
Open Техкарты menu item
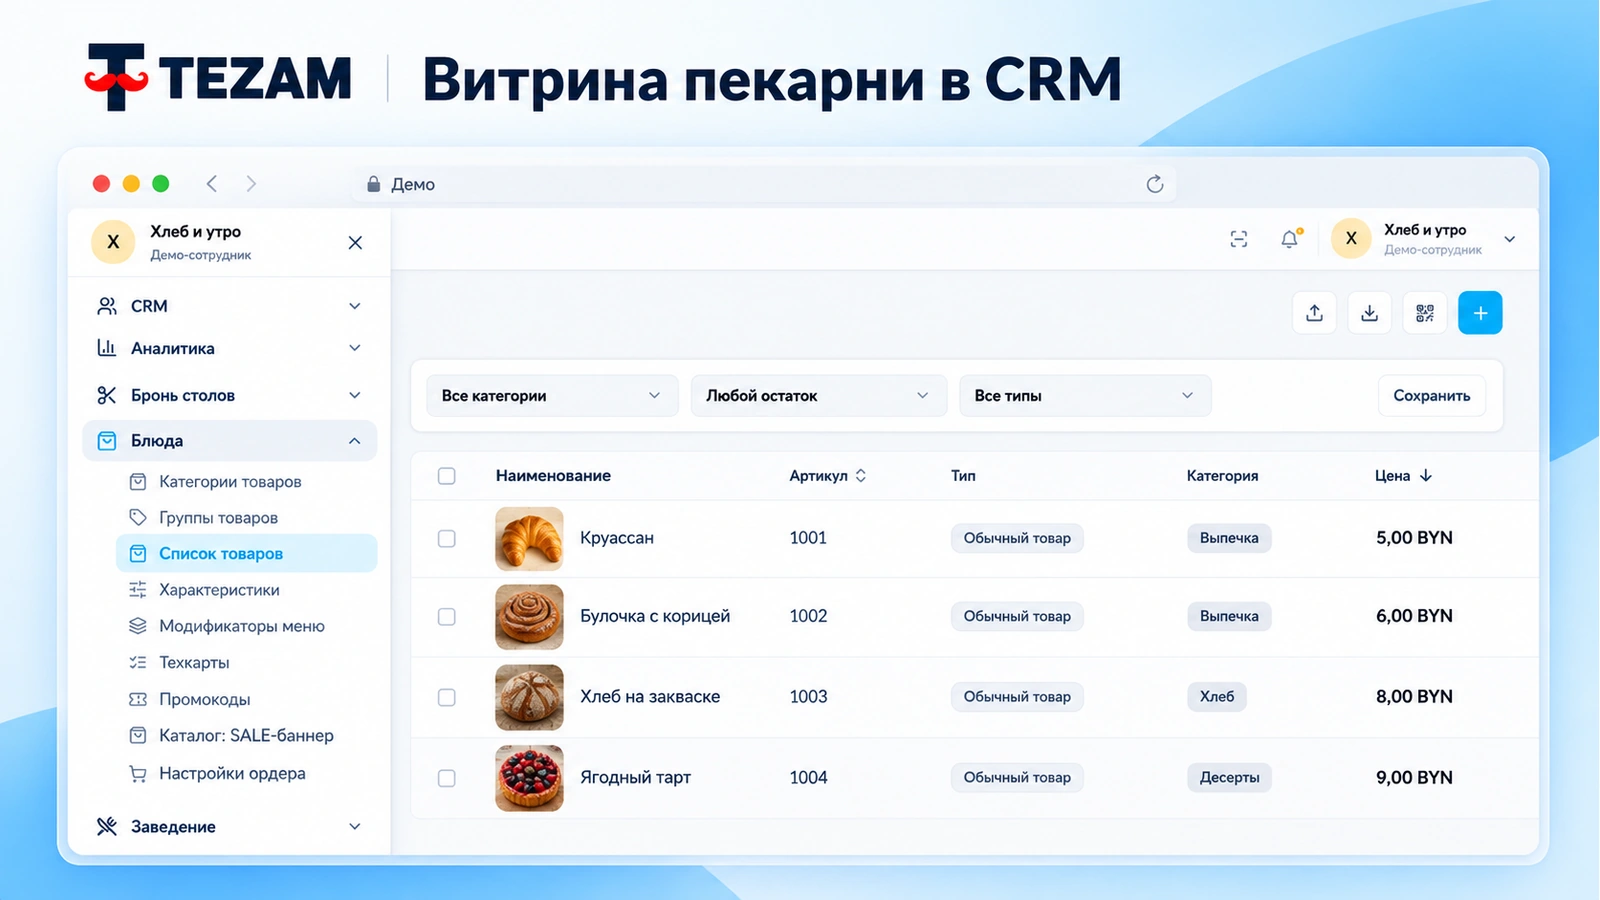point(246,662)
